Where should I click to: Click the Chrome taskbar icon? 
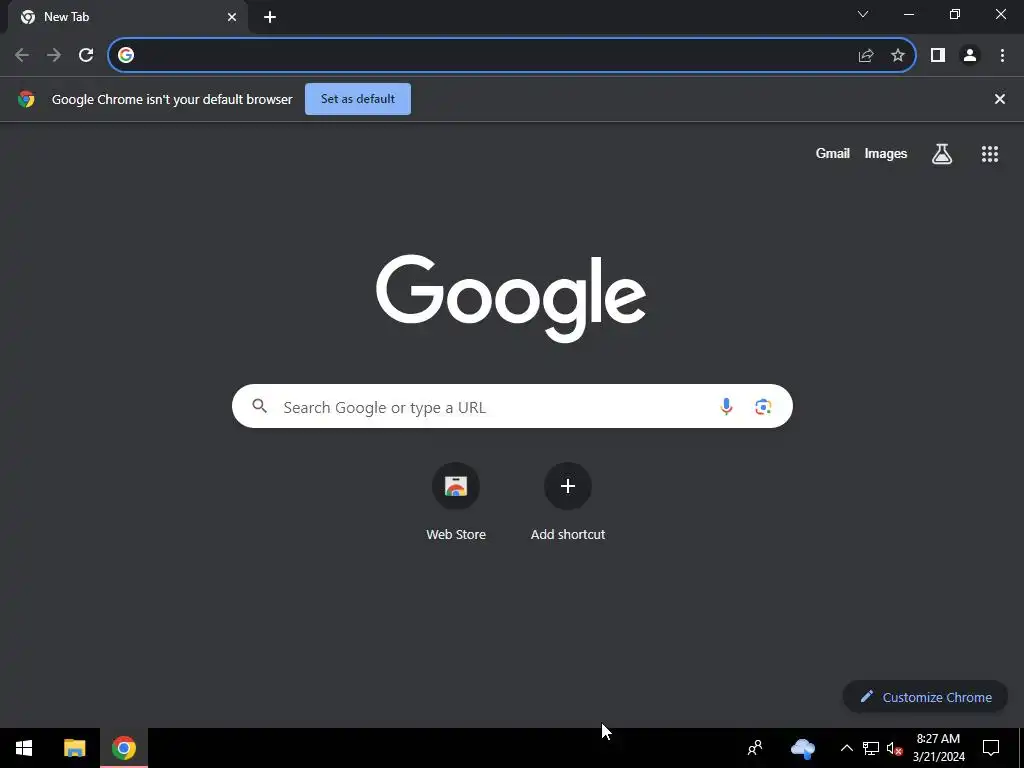pos(123,748)
